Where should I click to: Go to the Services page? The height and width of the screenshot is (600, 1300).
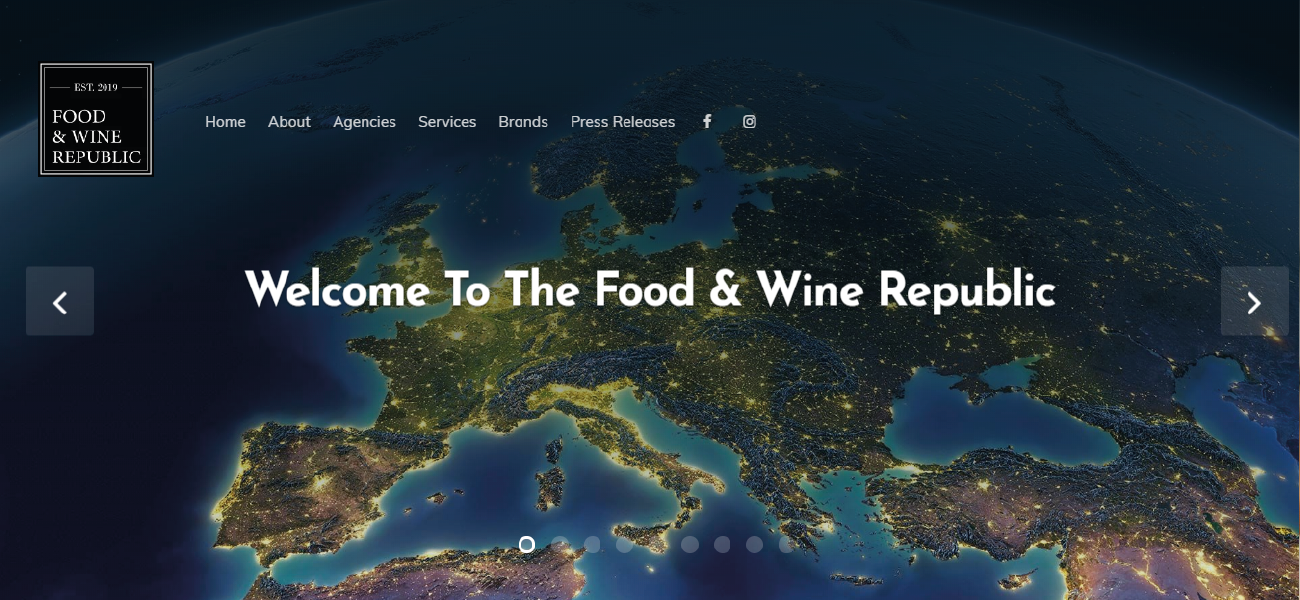click(447, 121)
